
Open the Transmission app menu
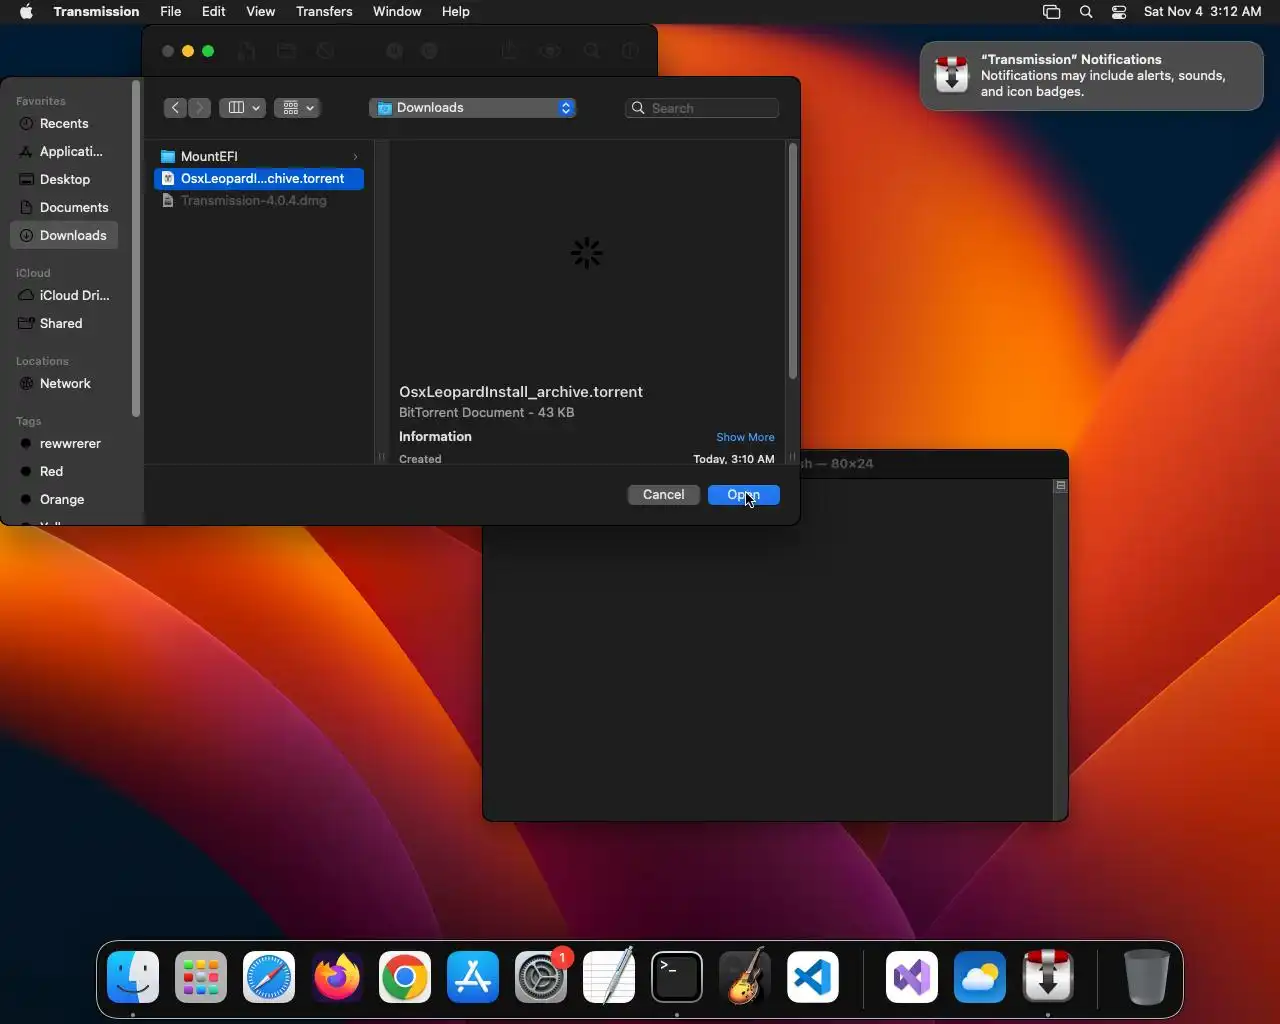pos(96,12)
